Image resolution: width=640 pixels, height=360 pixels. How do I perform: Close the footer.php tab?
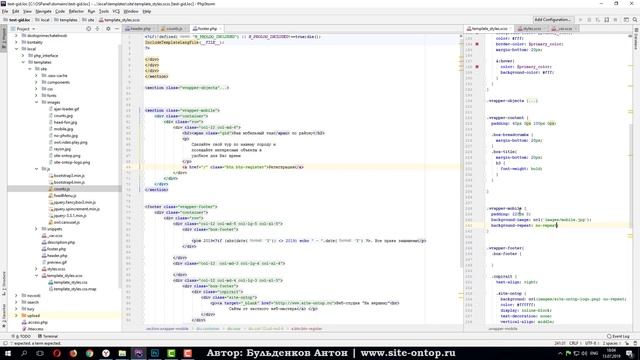220,29
